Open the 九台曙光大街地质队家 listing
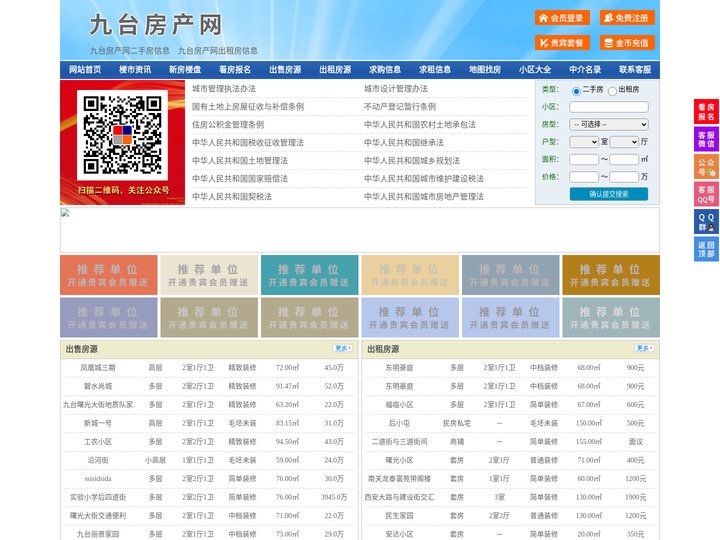 [x=98, y=405]
